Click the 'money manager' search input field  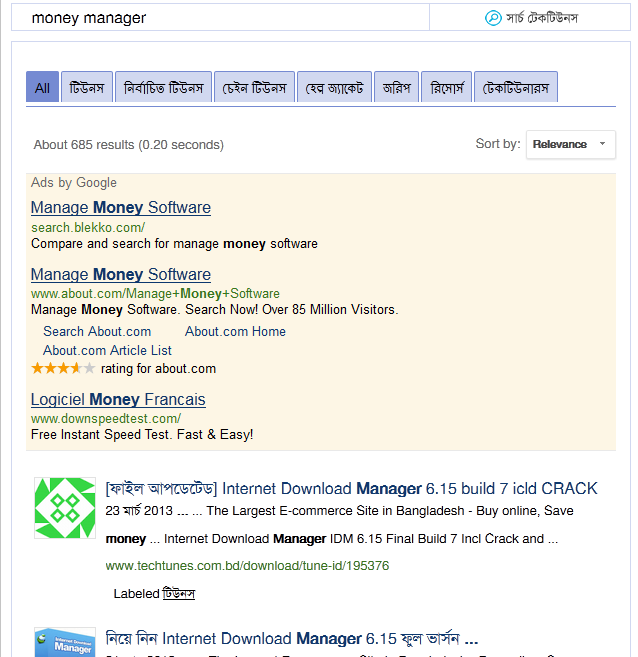click(x=220, y=18)
